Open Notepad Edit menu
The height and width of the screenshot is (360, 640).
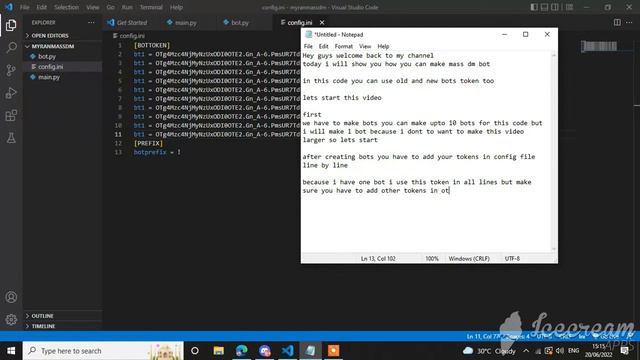tap(323, 46)
